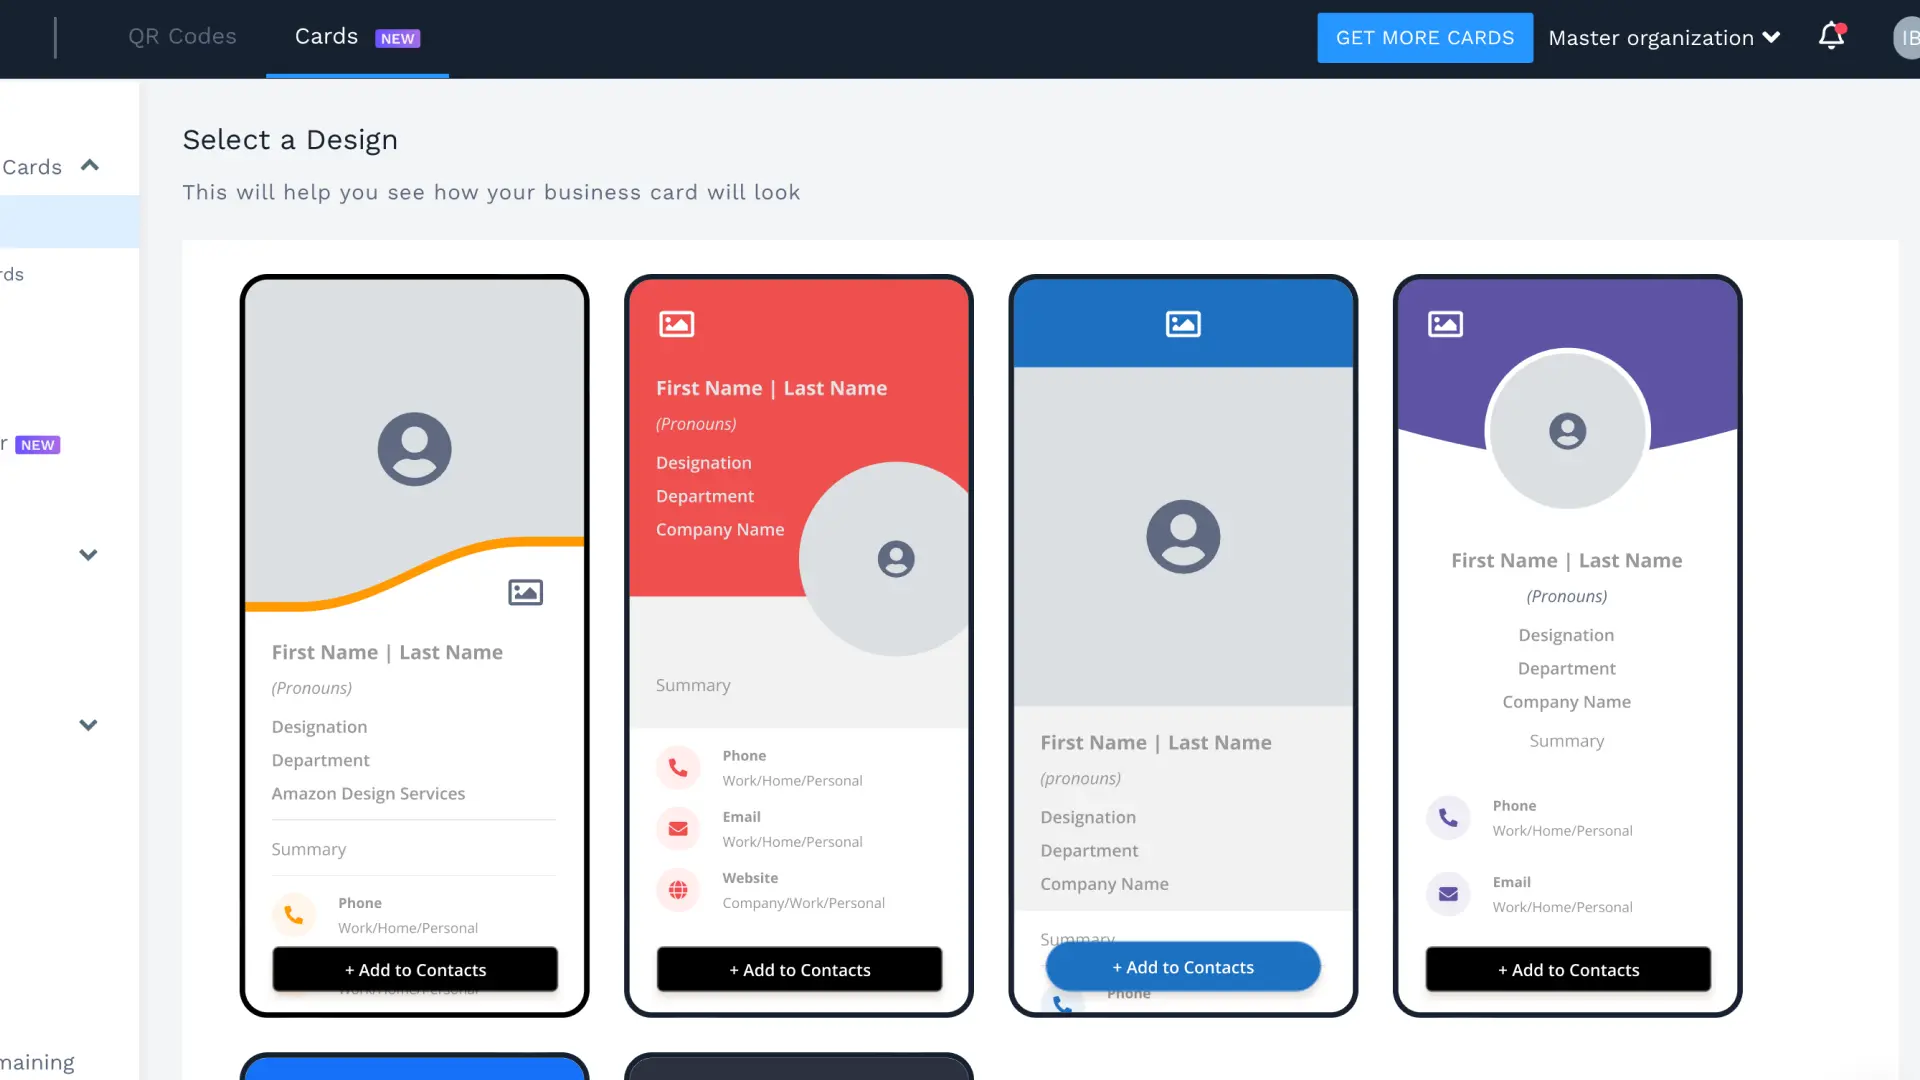Click the user account avatar top right

[1903, 37]
